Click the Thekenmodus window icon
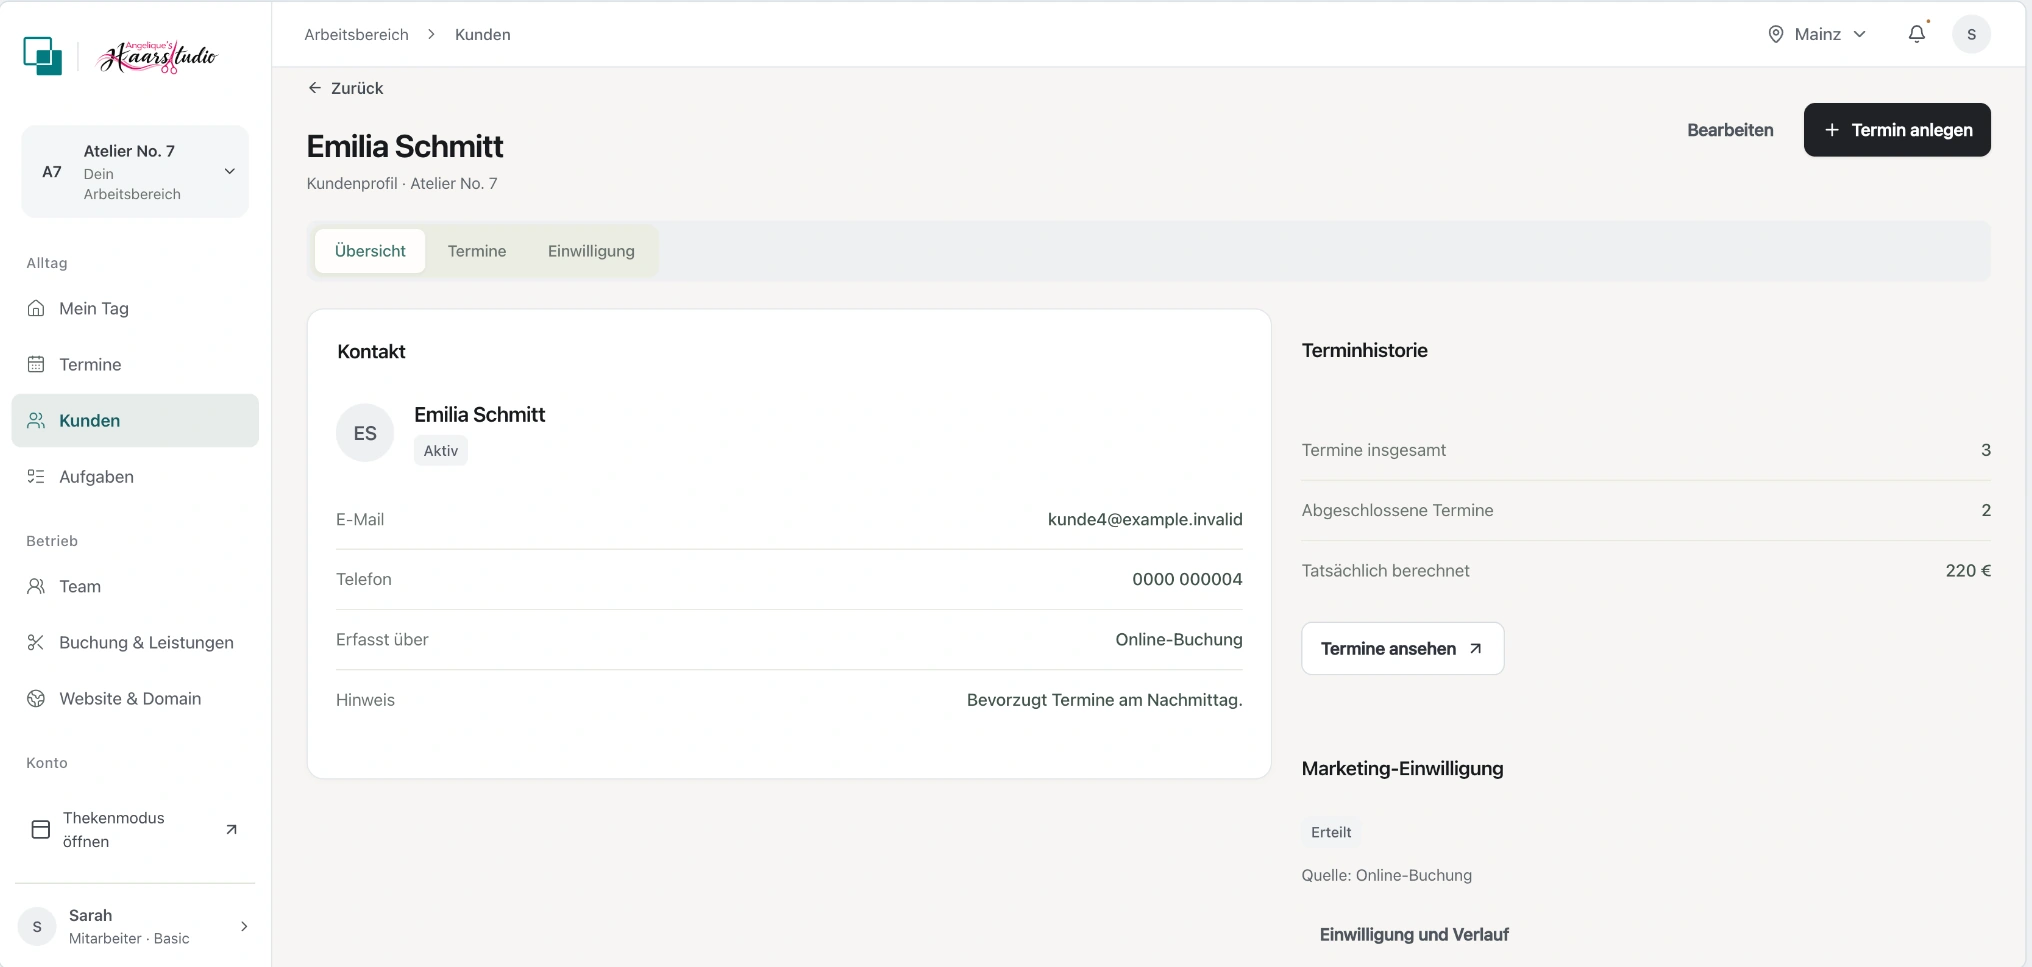The width and height of the screenshot is (2032, 967). (41, 829)
